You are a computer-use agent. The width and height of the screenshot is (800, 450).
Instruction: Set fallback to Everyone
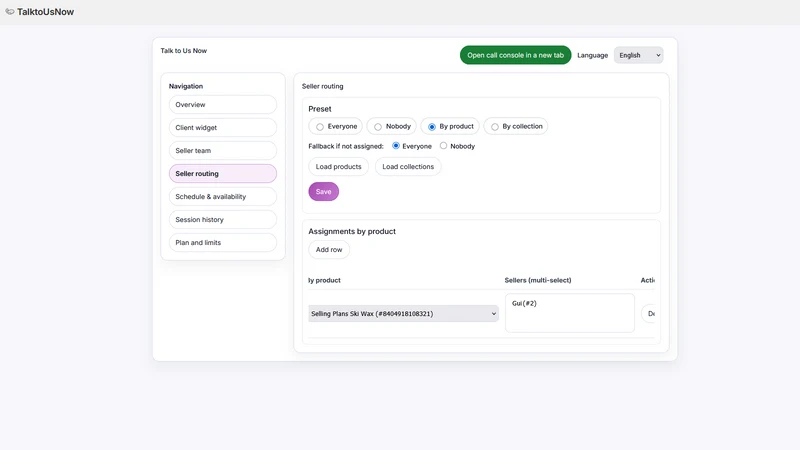[396, 146]
